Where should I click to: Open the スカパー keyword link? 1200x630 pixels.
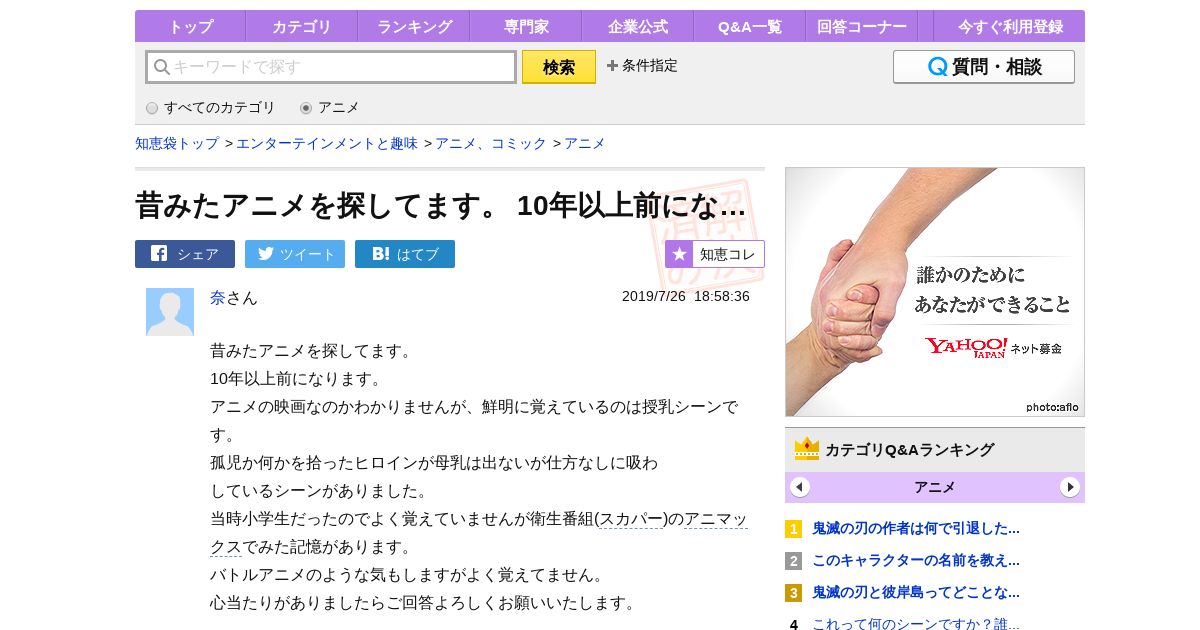click(632, 519)
